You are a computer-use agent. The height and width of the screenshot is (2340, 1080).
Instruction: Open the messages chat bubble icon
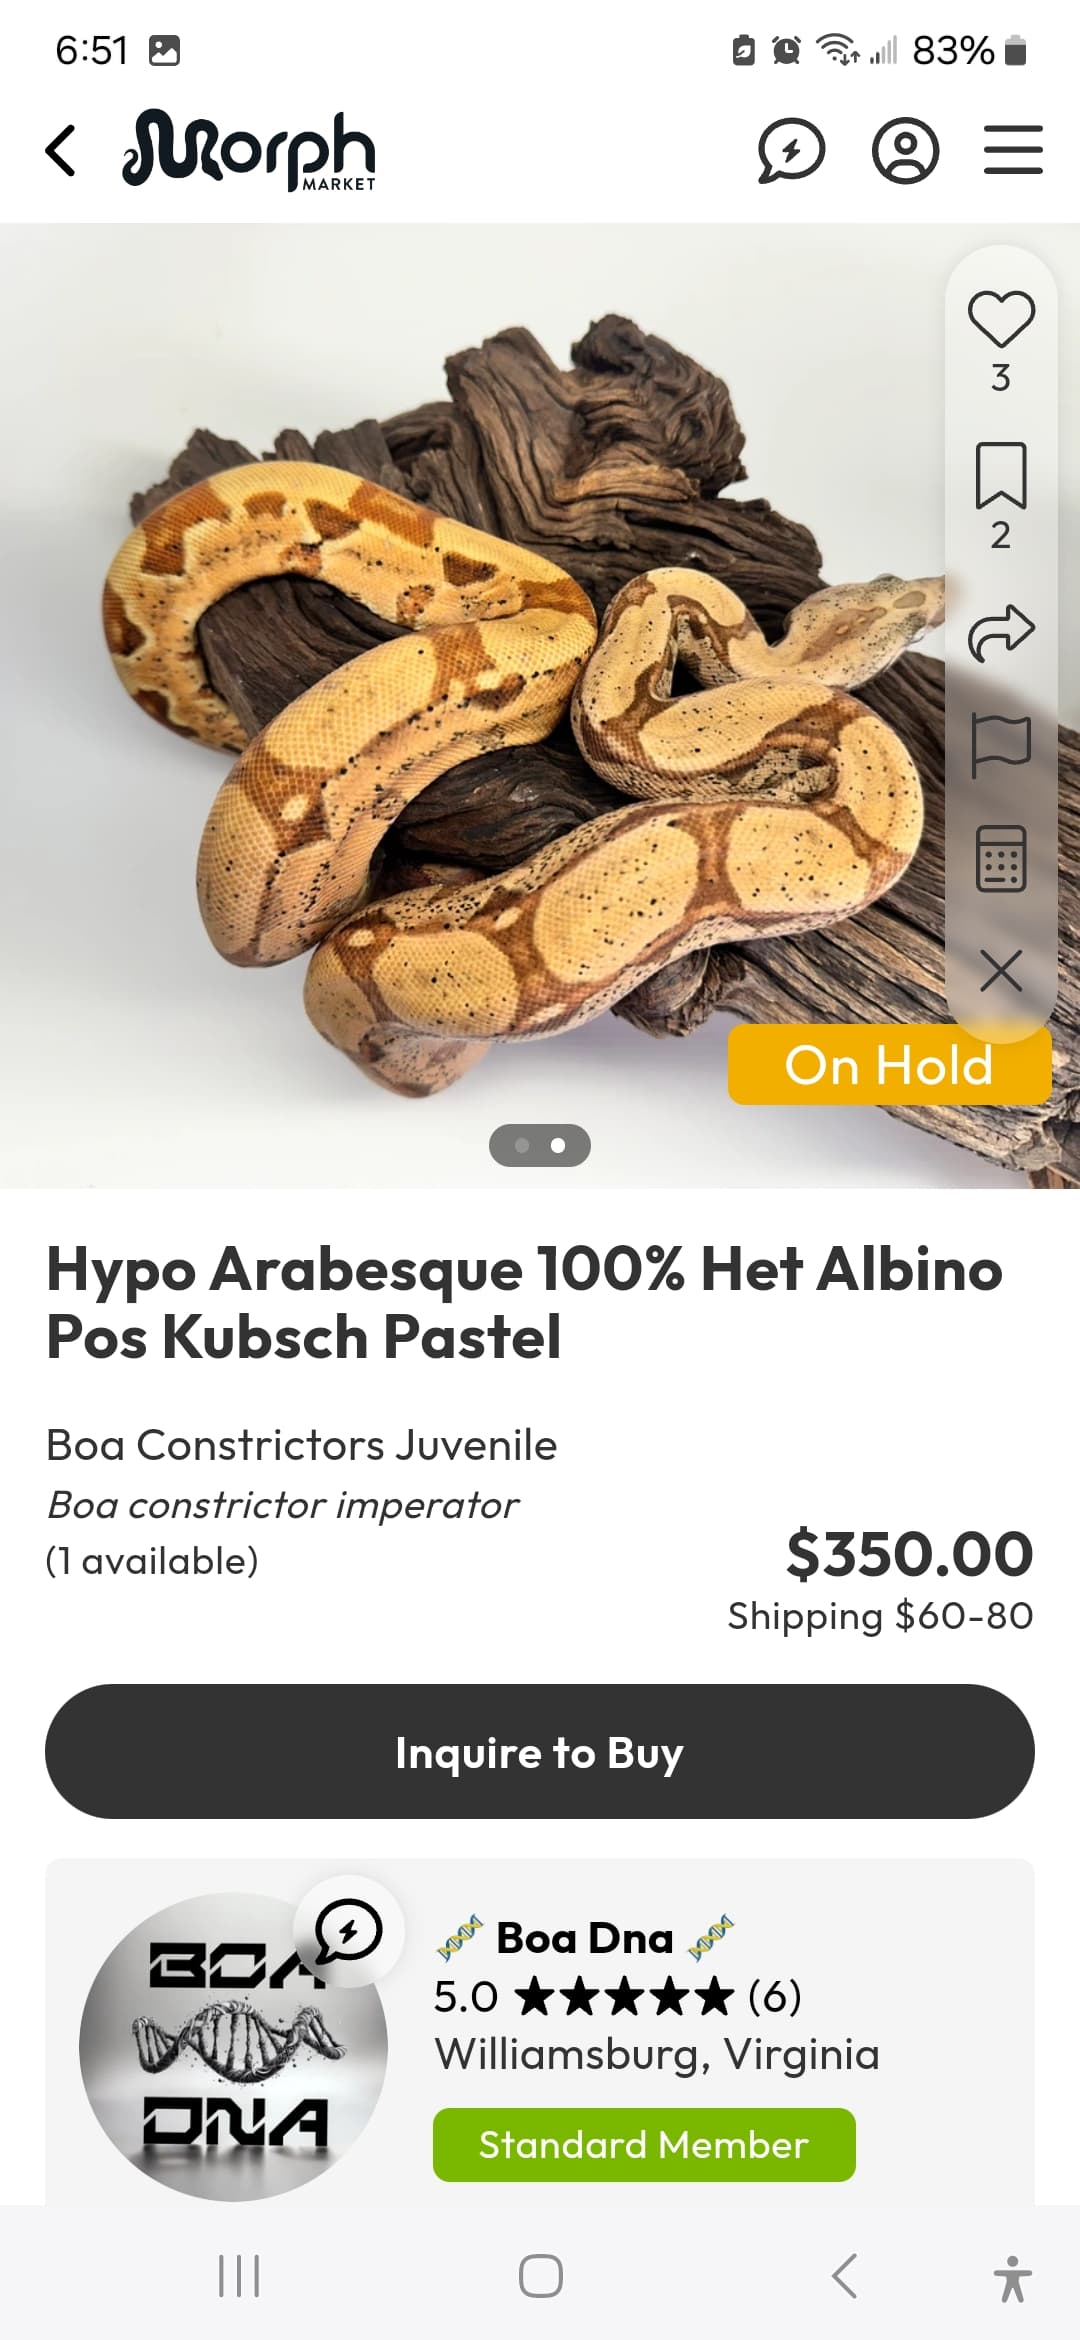pyautogui.click(x=791, y=151)
